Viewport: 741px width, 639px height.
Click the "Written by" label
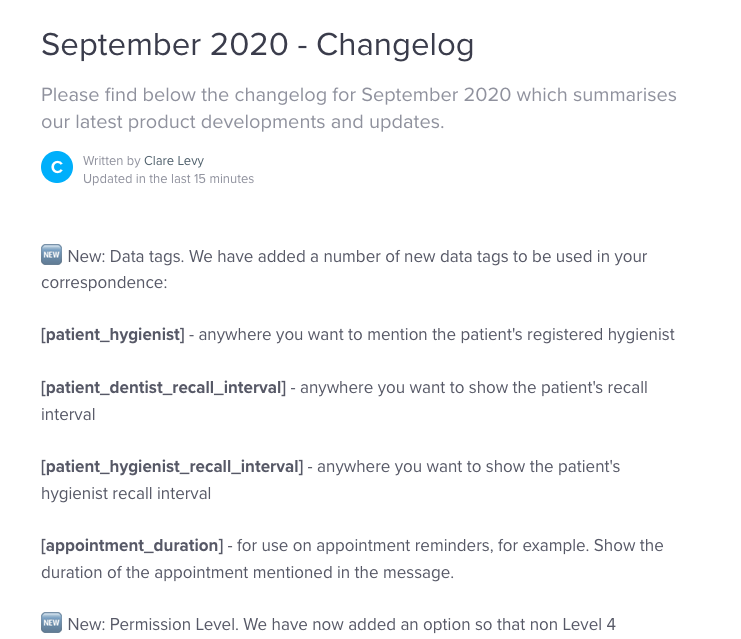pos(112,160)
